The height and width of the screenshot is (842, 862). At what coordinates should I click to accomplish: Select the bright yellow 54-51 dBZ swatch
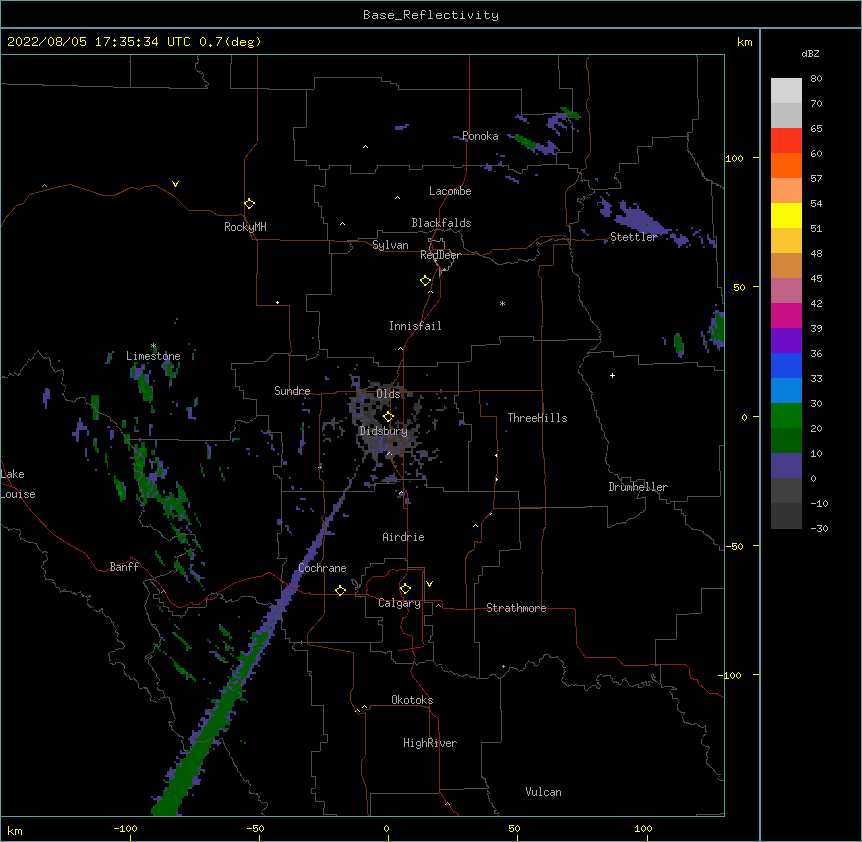pos(786,215)
